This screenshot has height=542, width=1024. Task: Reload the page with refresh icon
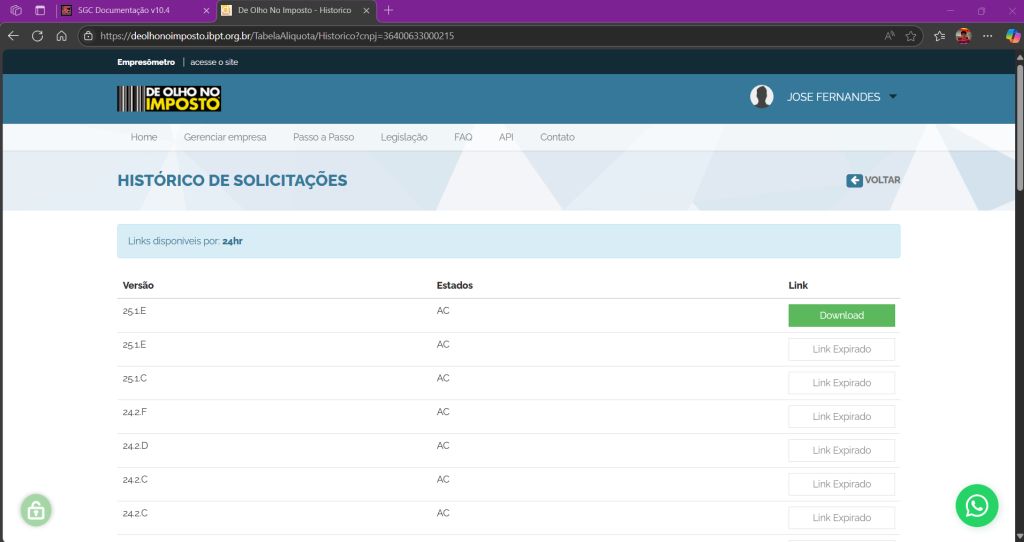coord(37,36)
